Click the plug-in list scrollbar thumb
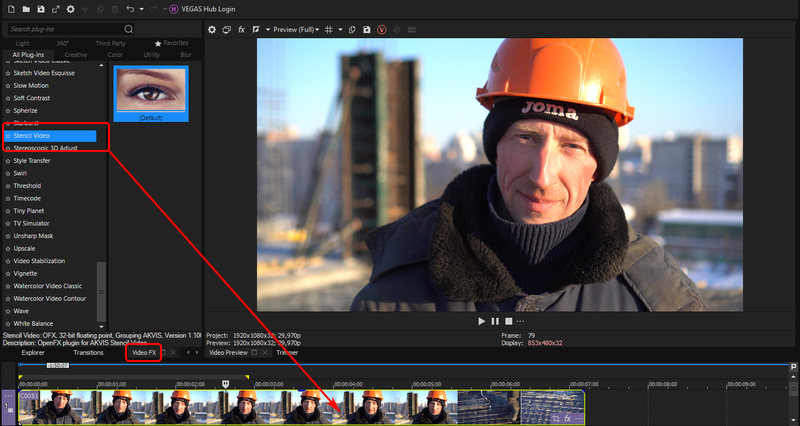The width and height of the screenshot is (800, 426). click(101, 292)
